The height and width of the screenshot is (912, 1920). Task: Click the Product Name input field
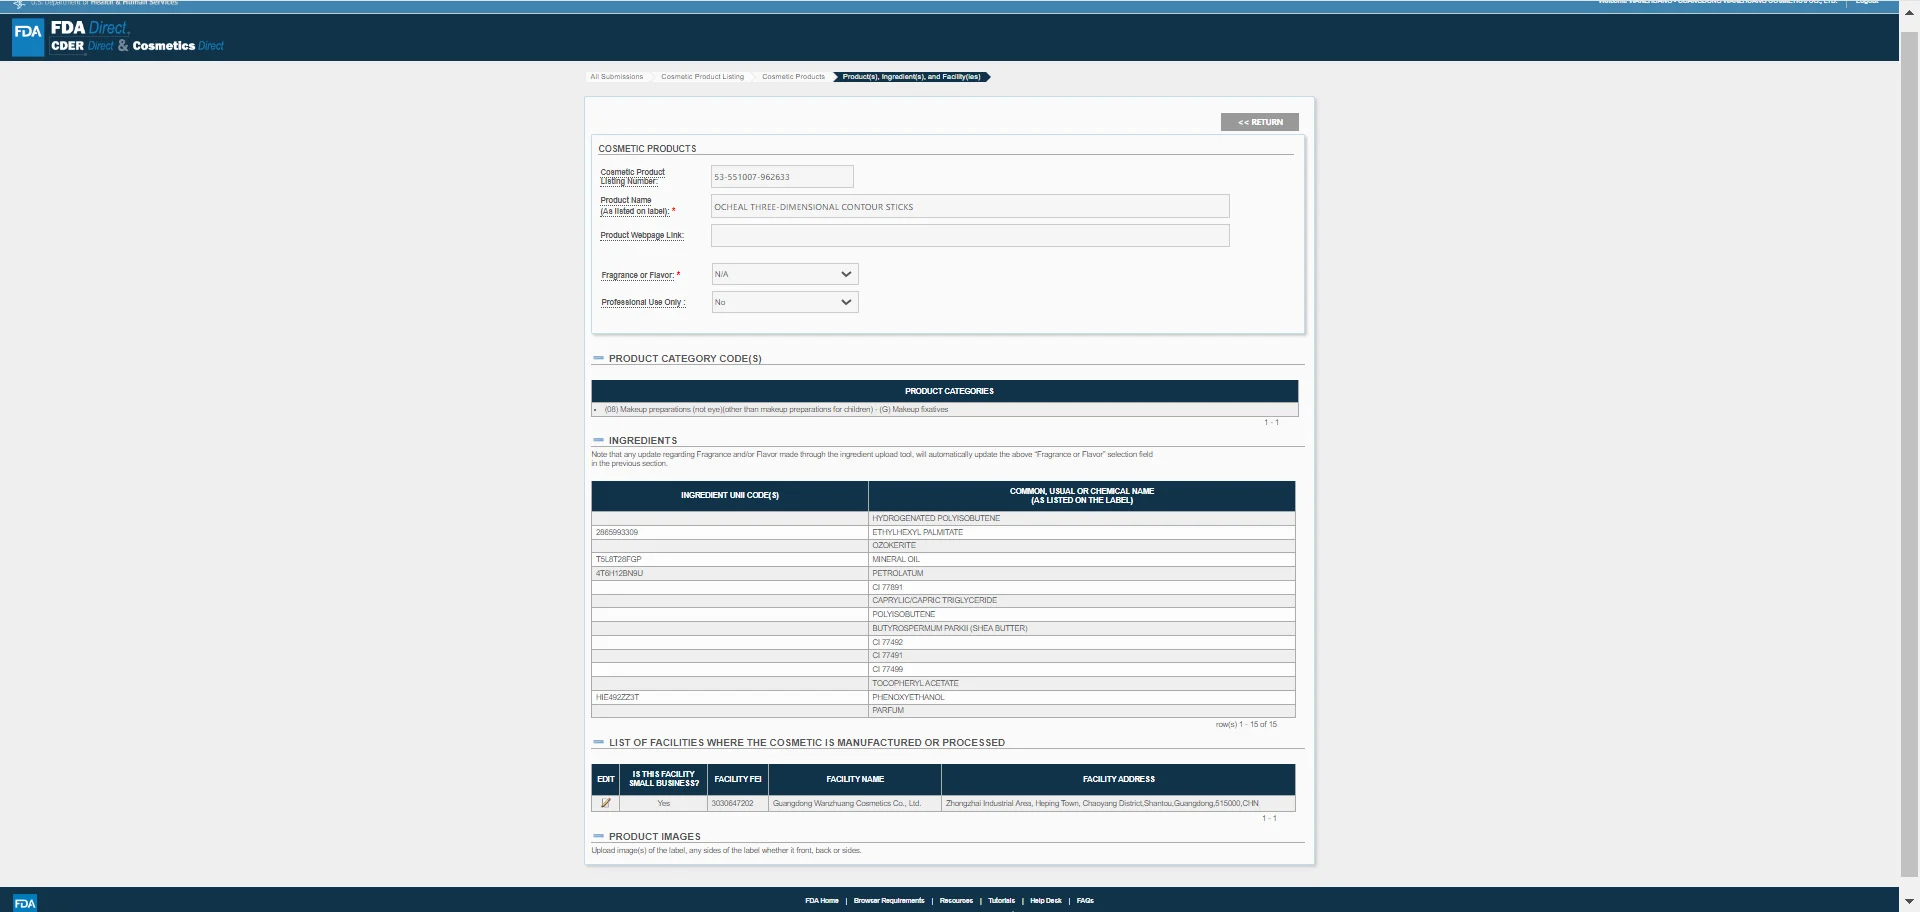coord(970,206)
